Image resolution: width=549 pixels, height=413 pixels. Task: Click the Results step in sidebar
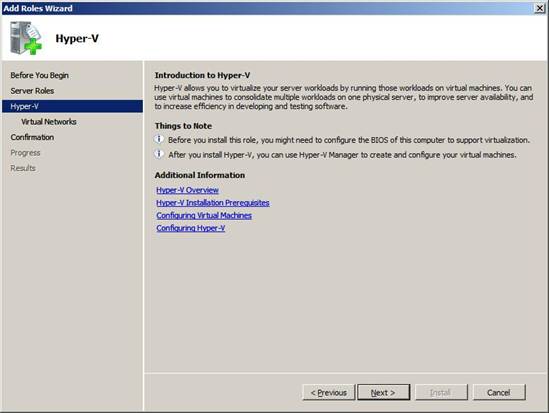pos(23,168)
